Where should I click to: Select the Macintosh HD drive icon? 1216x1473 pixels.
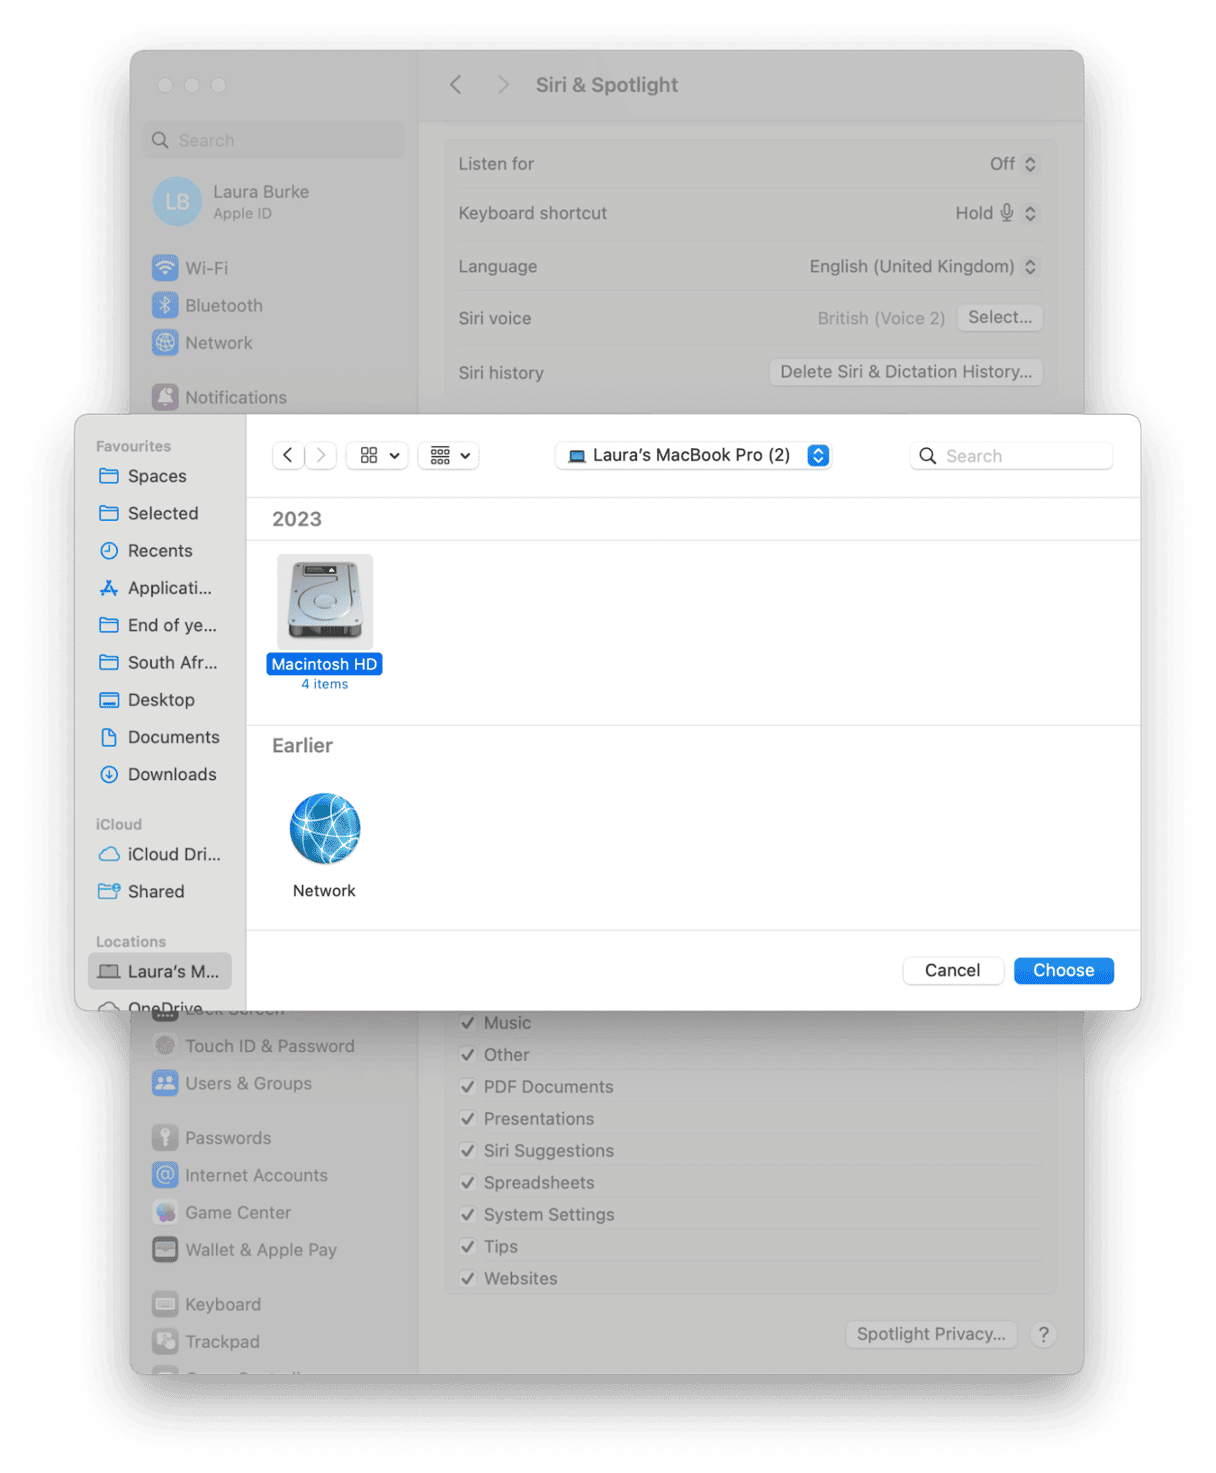pos(323,600)
